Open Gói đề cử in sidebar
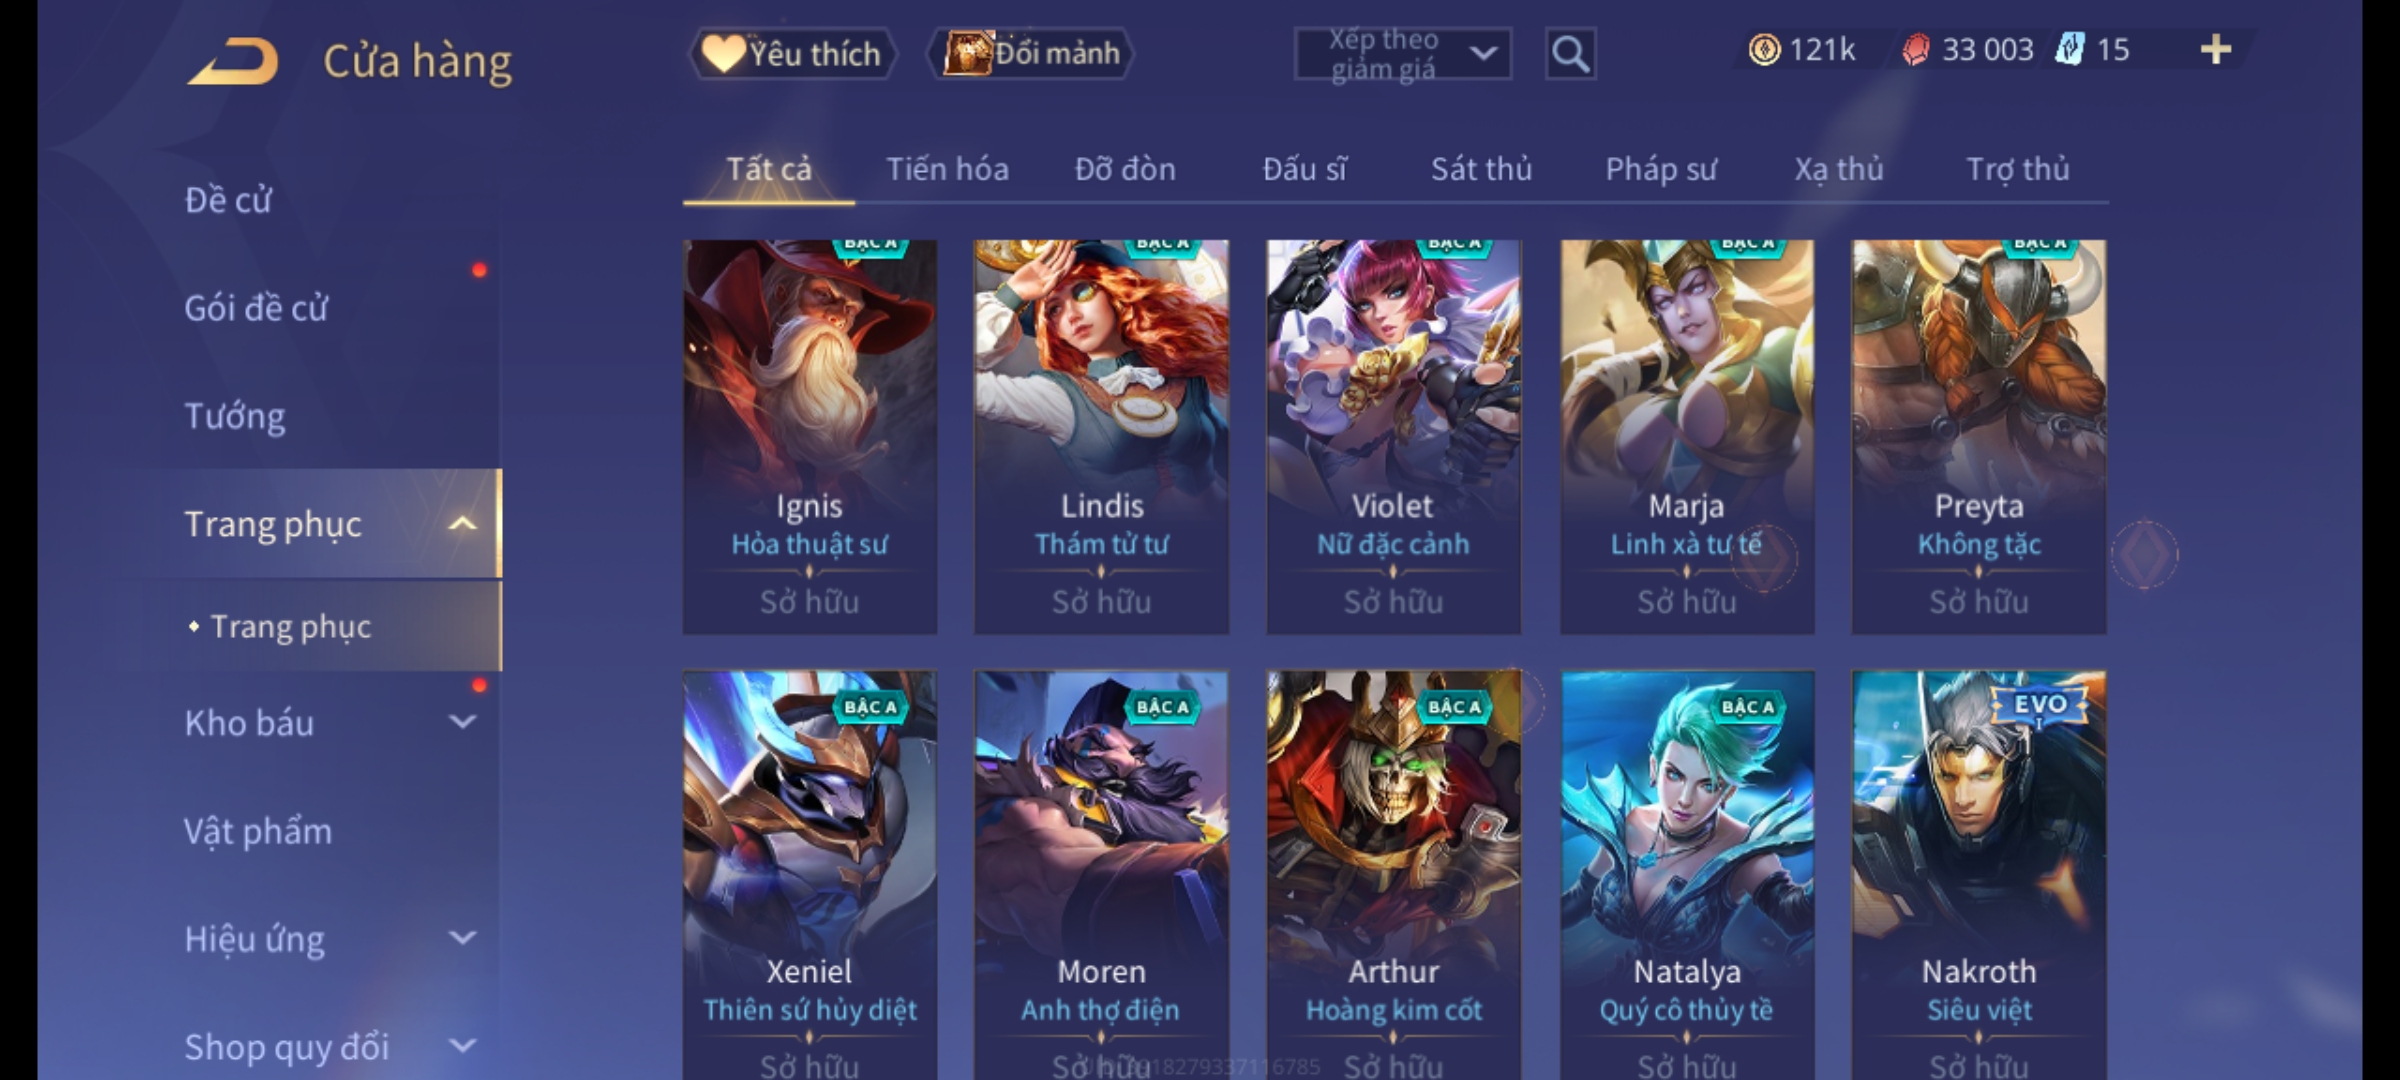The height and width of the screenshot is (1080, 2400). click(256, 308)
